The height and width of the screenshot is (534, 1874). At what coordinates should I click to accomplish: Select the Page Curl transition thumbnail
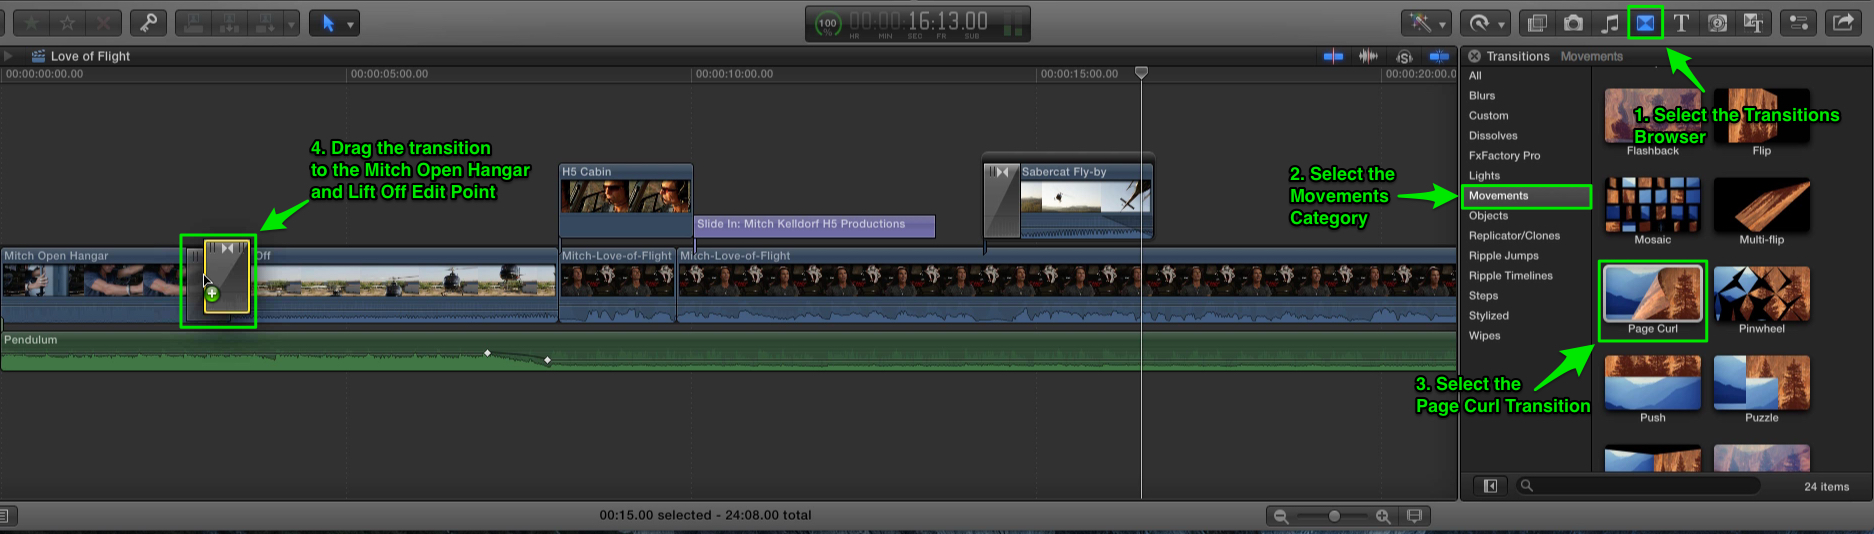[1652, 294]
